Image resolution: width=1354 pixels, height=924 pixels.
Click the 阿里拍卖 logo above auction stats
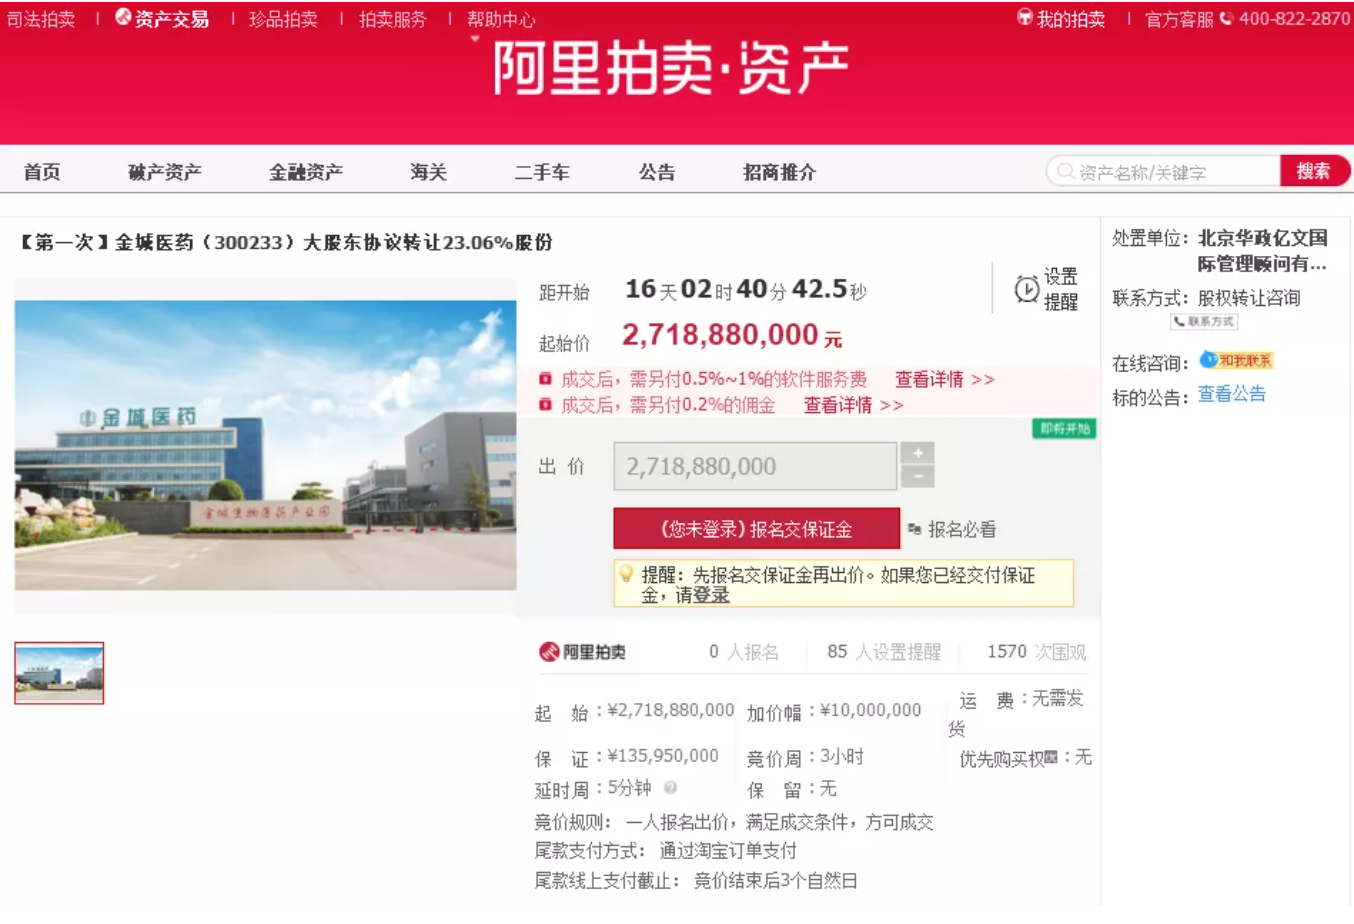(582, 652)
